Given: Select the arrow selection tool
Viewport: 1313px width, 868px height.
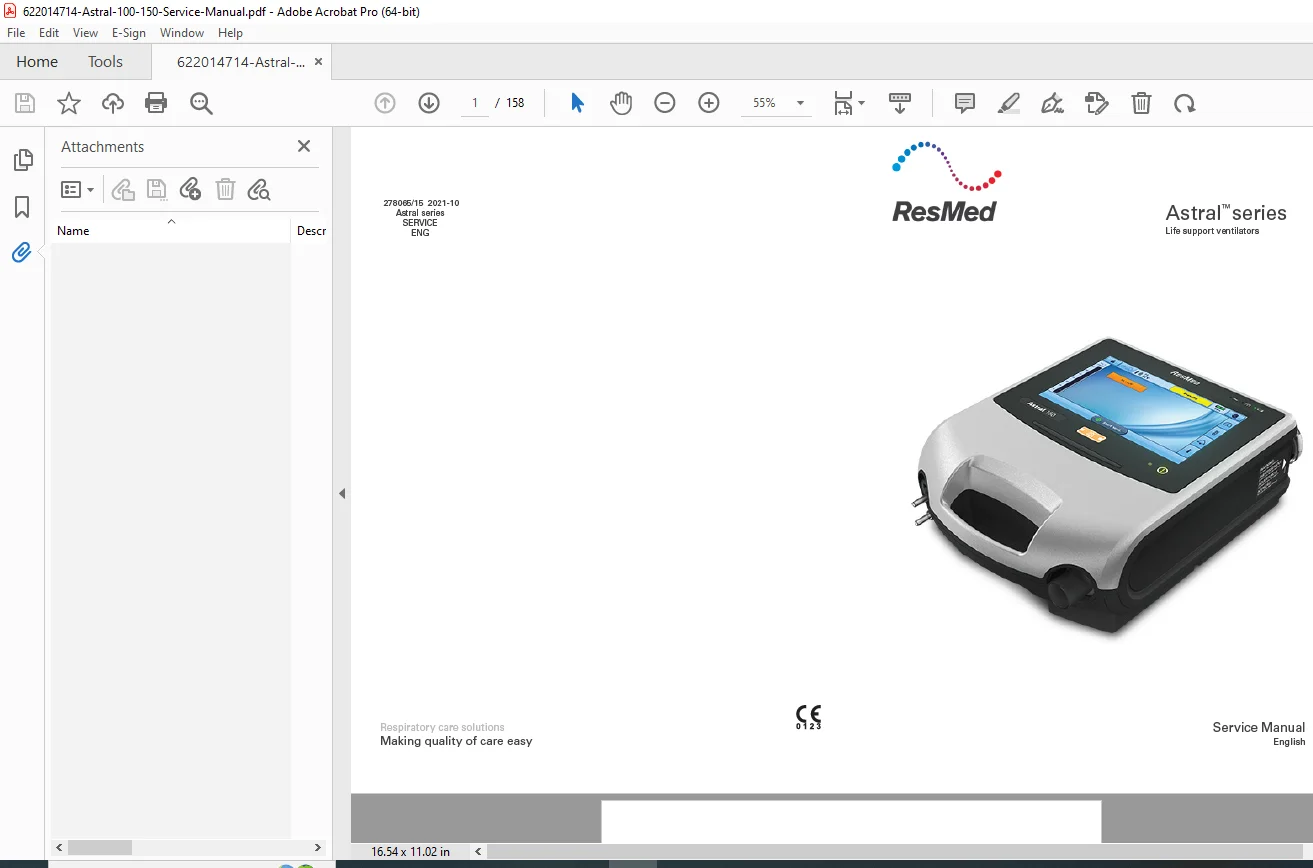Looking at the screenshot, I should 577,103.
